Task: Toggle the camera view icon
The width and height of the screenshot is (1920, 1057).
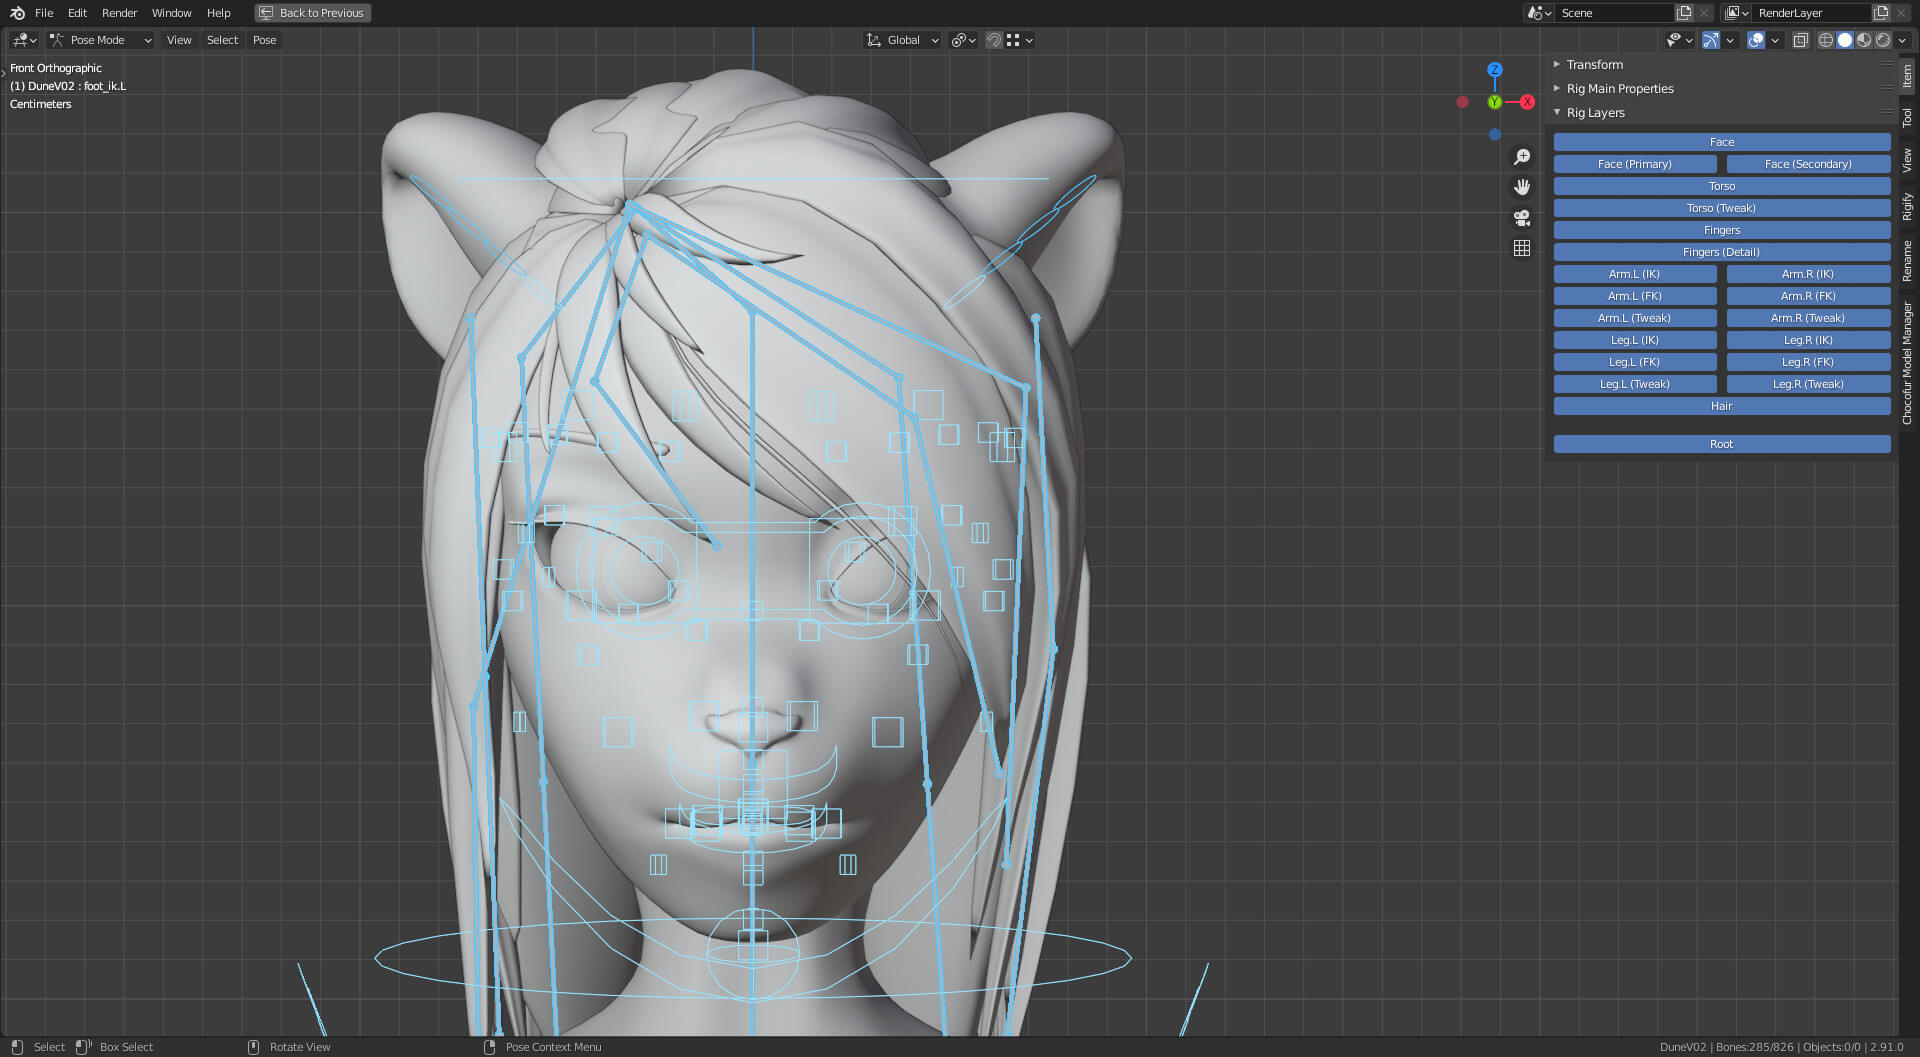Action: tap(1522, 218)
